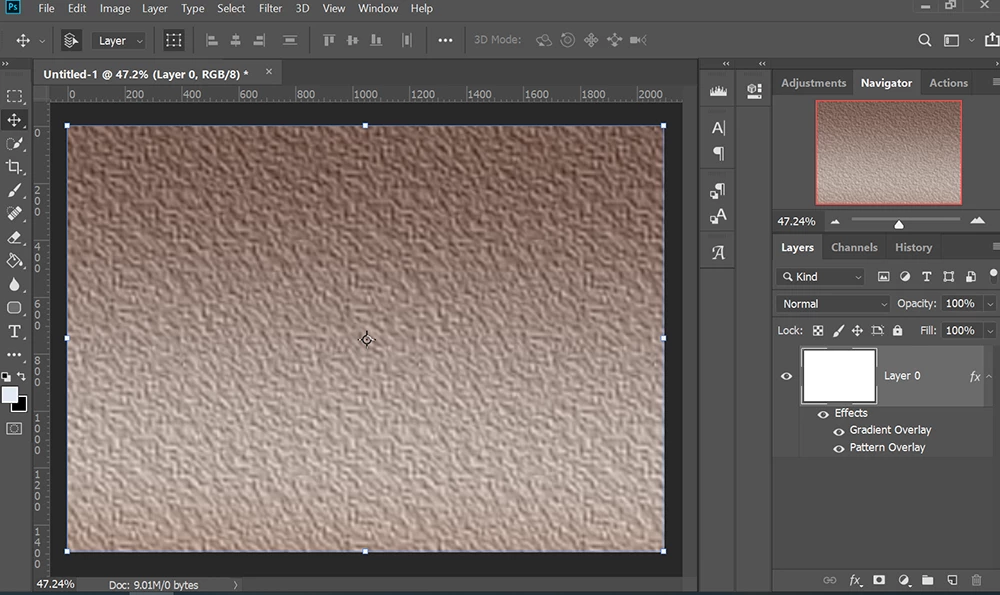The width and height of the screenshot is (1000, 595).
Task: Activate the Horizontal Type tool
Action: click(14, 331)
